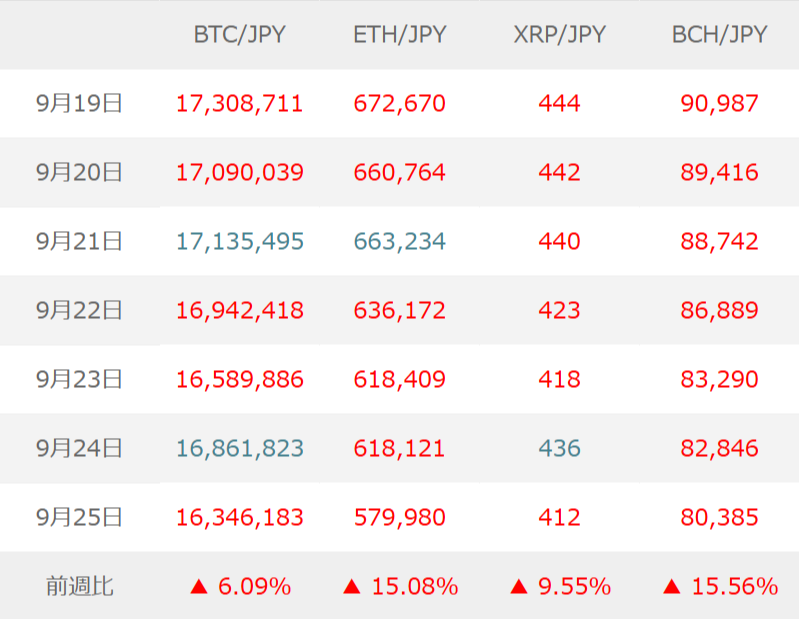Image resolution: width=799 pixels, height=619 pixels.
Task: Click the red triangle beside 15.56%
Action: click(671, 586)
